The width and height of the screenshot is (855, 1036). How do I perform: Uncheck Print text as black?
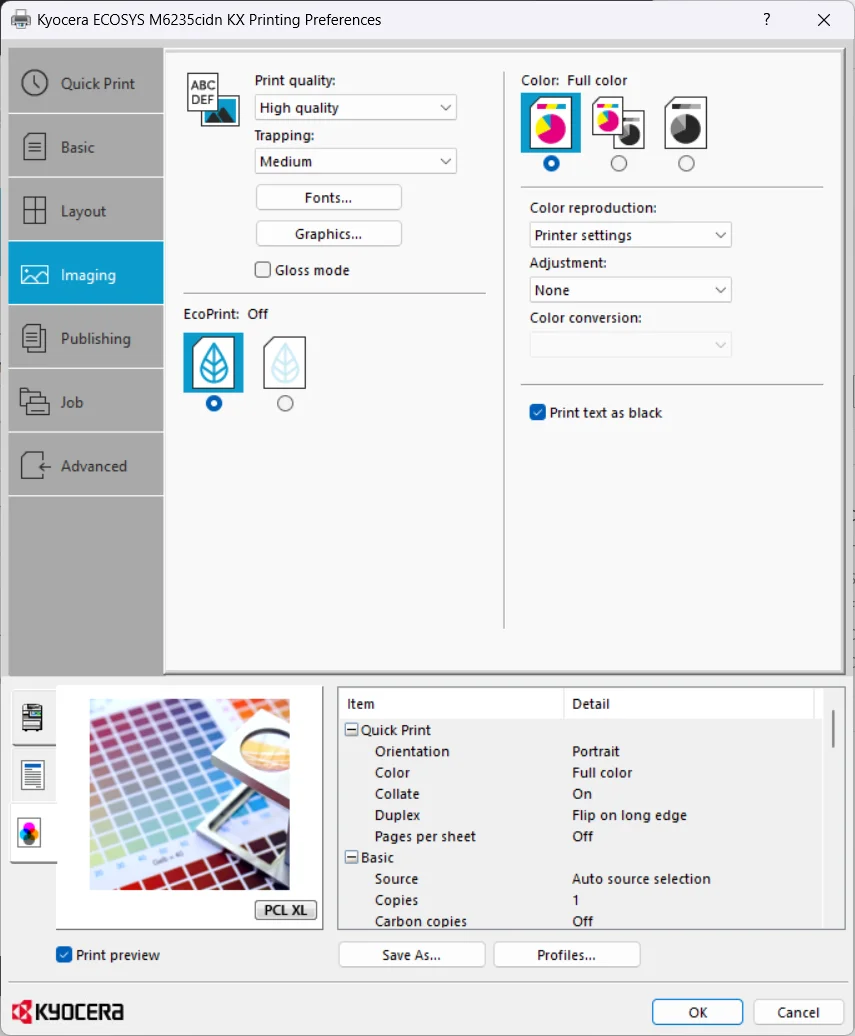(x=538, y=412)
